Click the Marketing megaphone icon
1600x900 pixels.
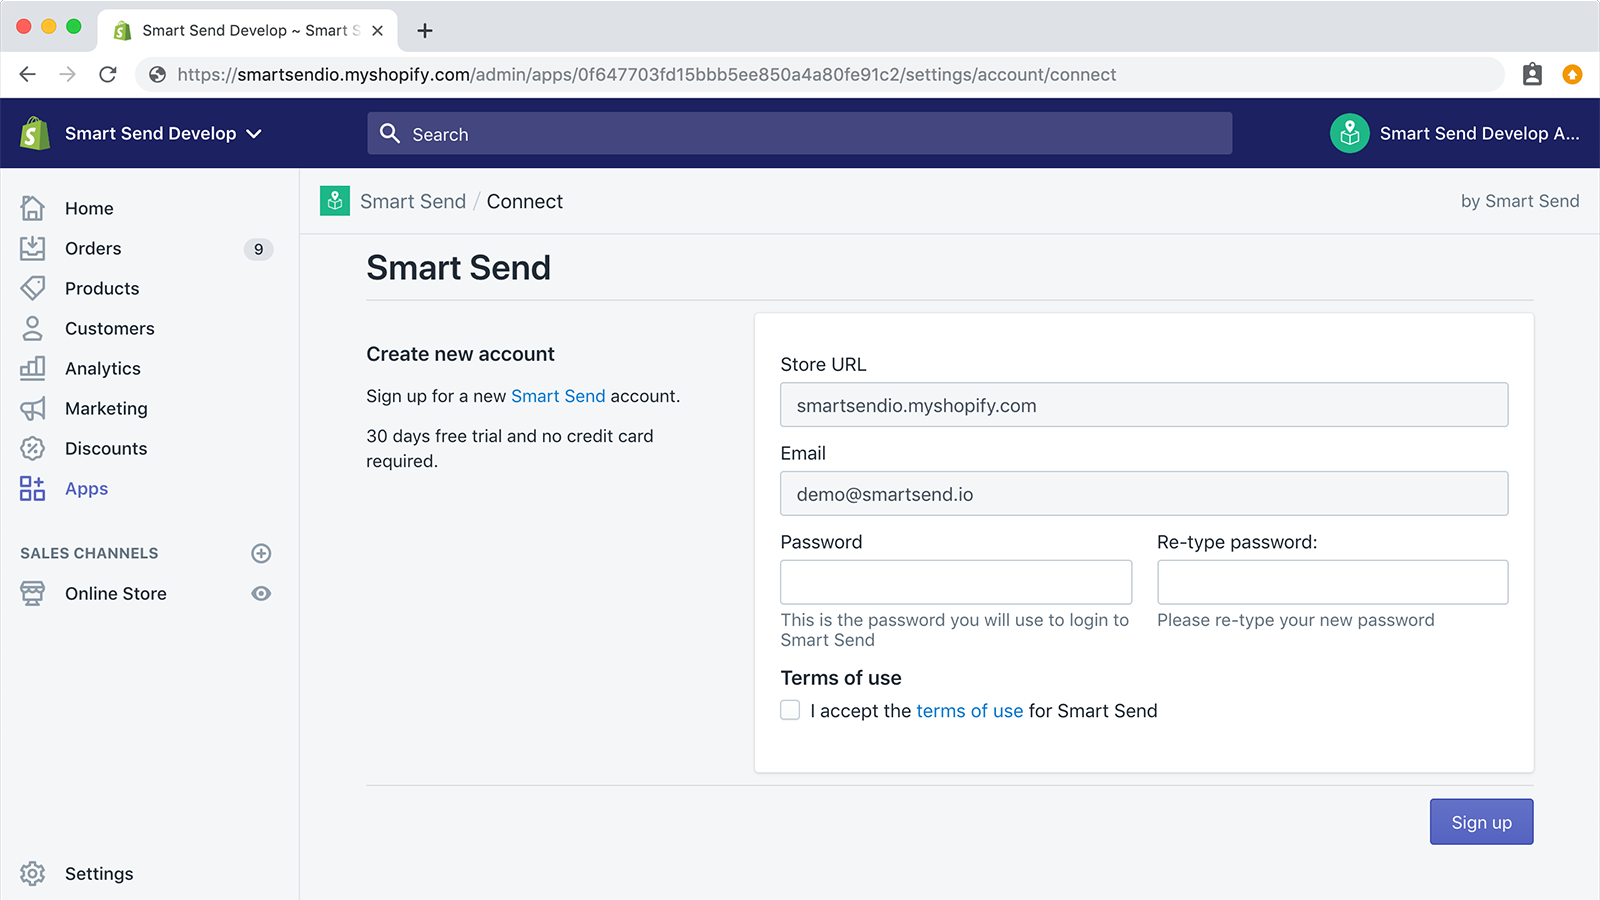(x=31, y=408)
